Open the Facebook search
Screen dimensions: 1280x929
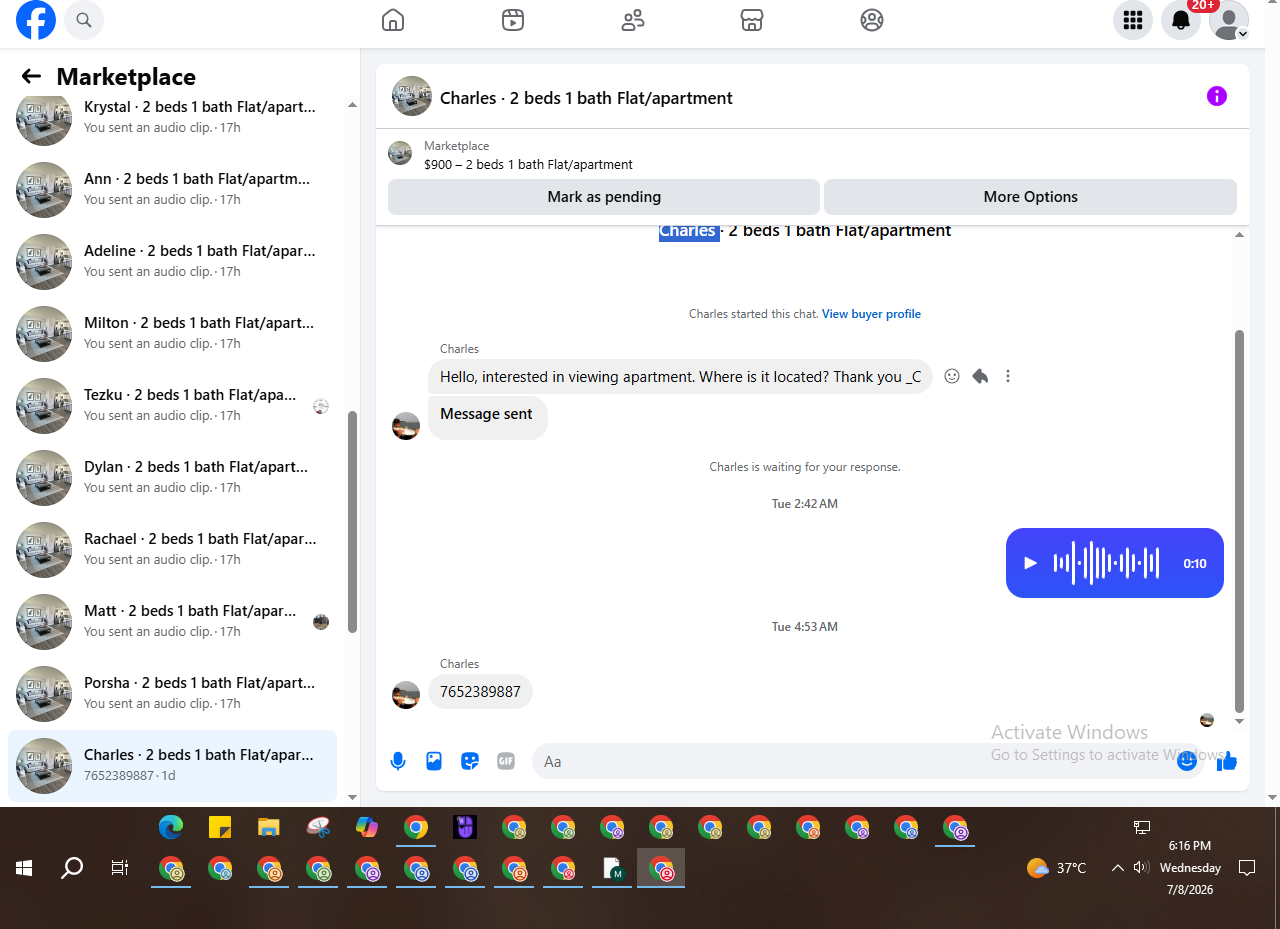point(84,20)
